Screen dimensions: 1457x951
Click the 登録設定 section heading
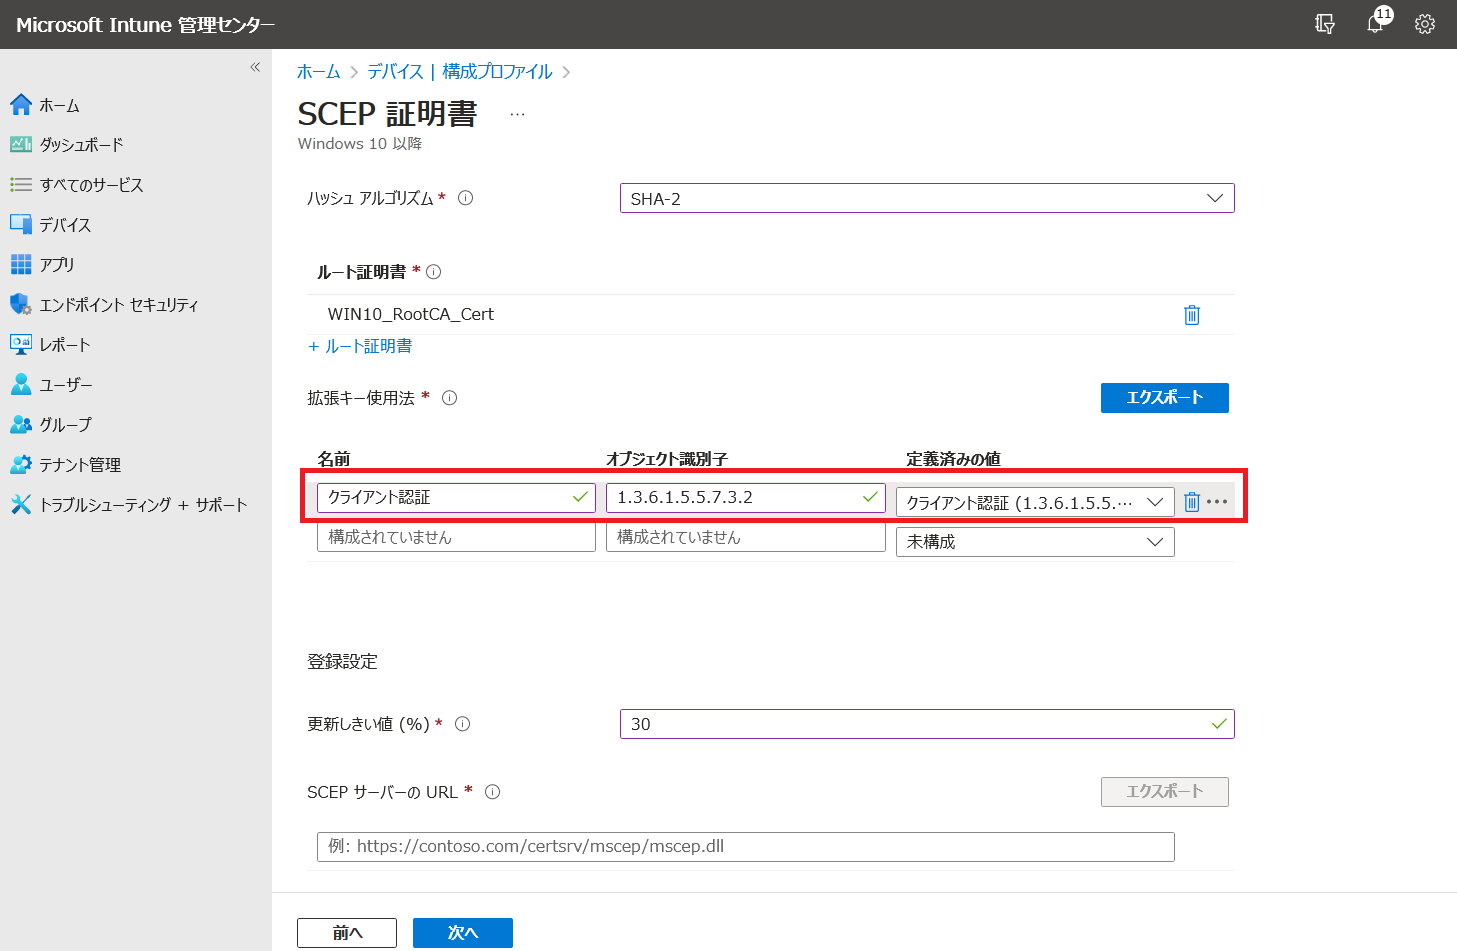(342, 662)
